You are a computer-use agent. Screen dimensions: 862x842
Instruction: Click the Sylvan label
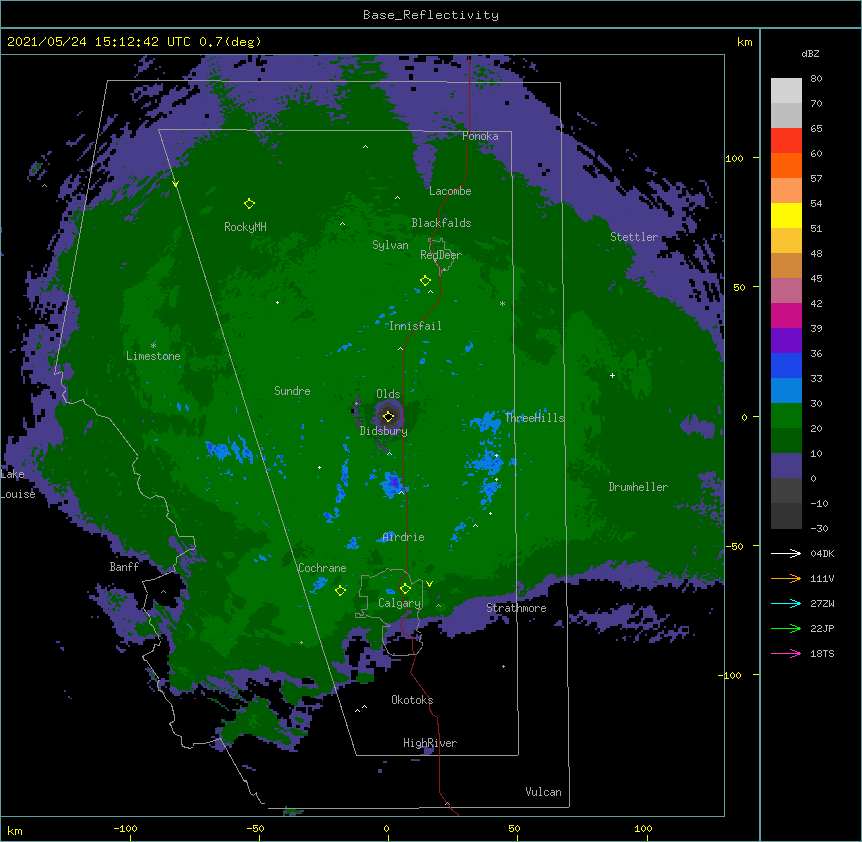(x=390, y=245)
